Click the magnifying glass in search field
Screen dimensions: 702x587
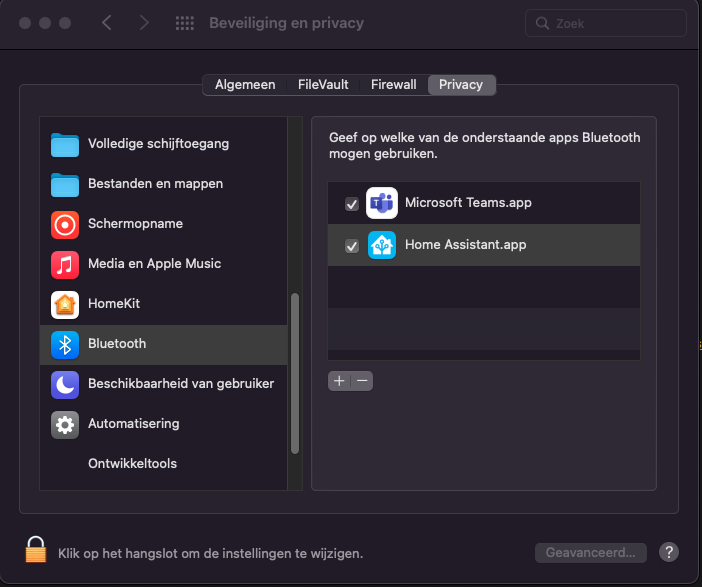[542, 23]
